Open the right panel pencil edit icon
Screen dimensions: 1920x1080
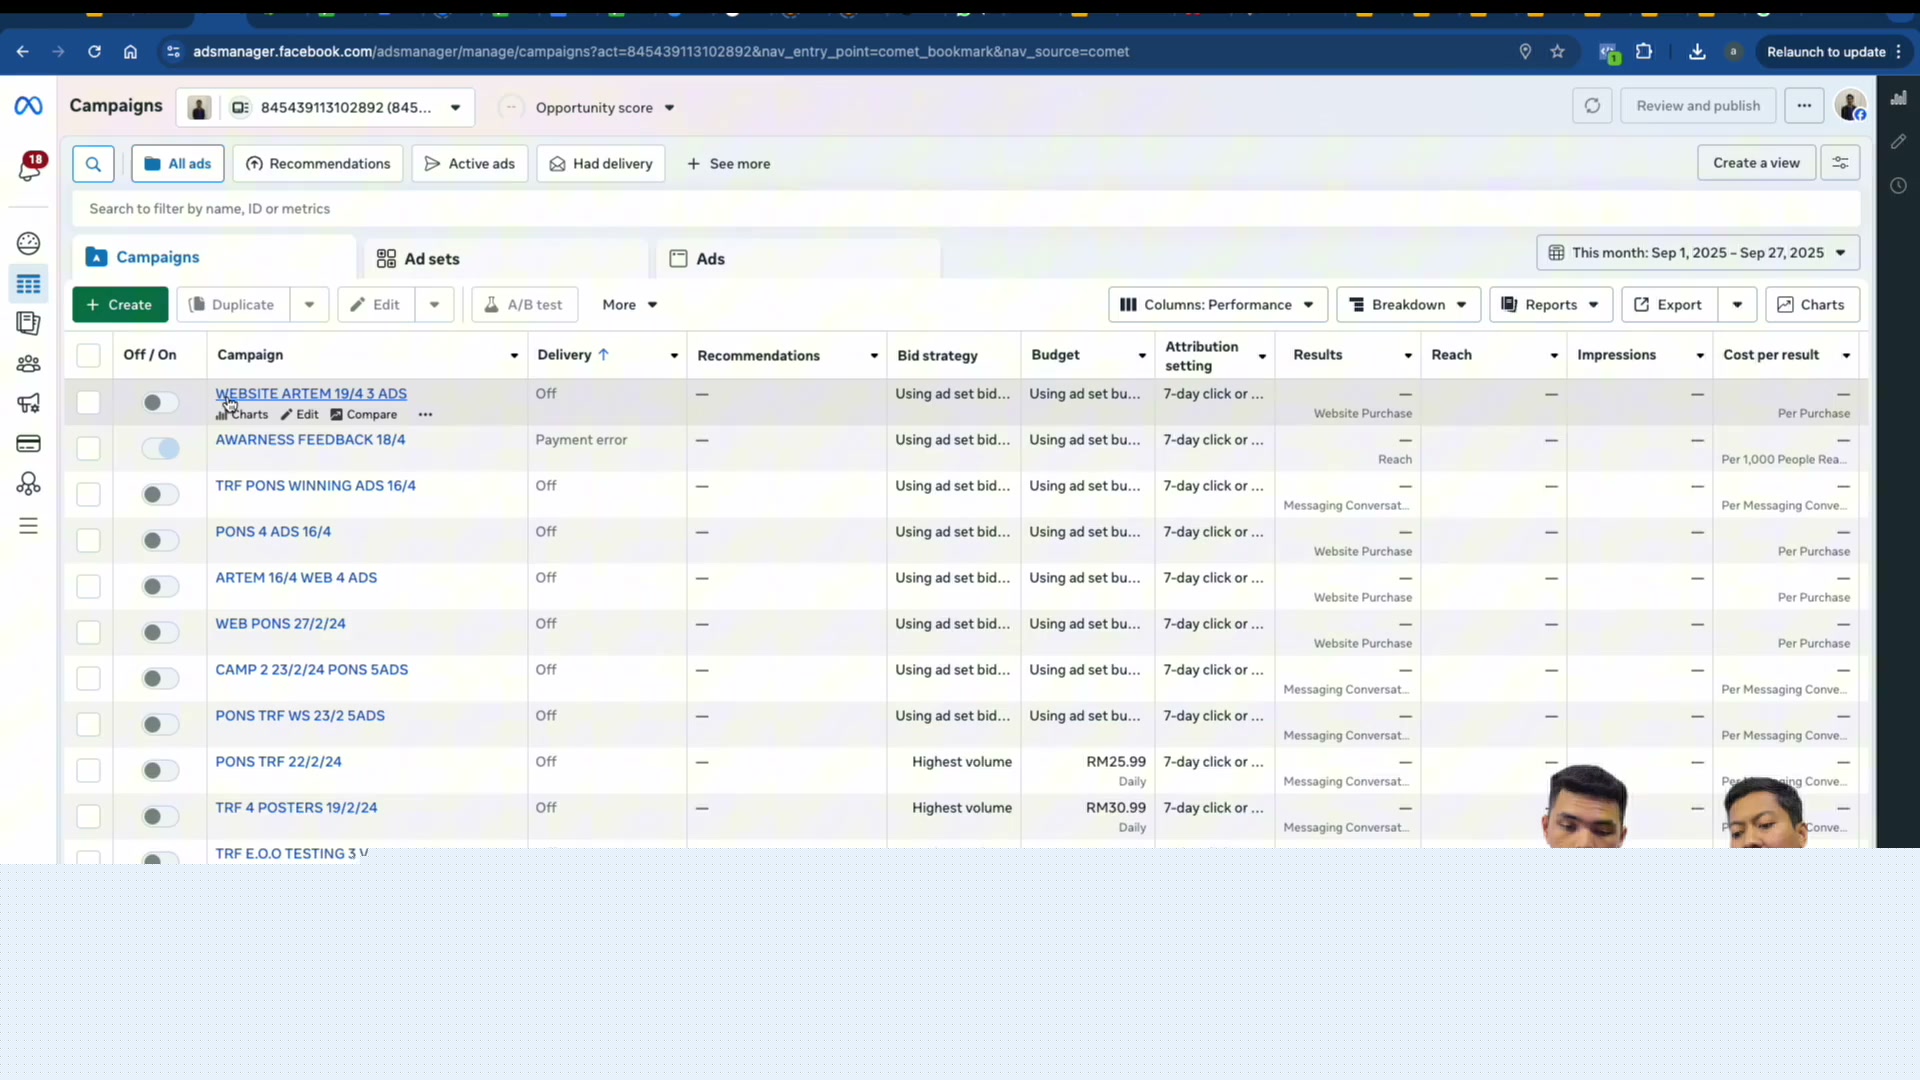coord(1898,142)
